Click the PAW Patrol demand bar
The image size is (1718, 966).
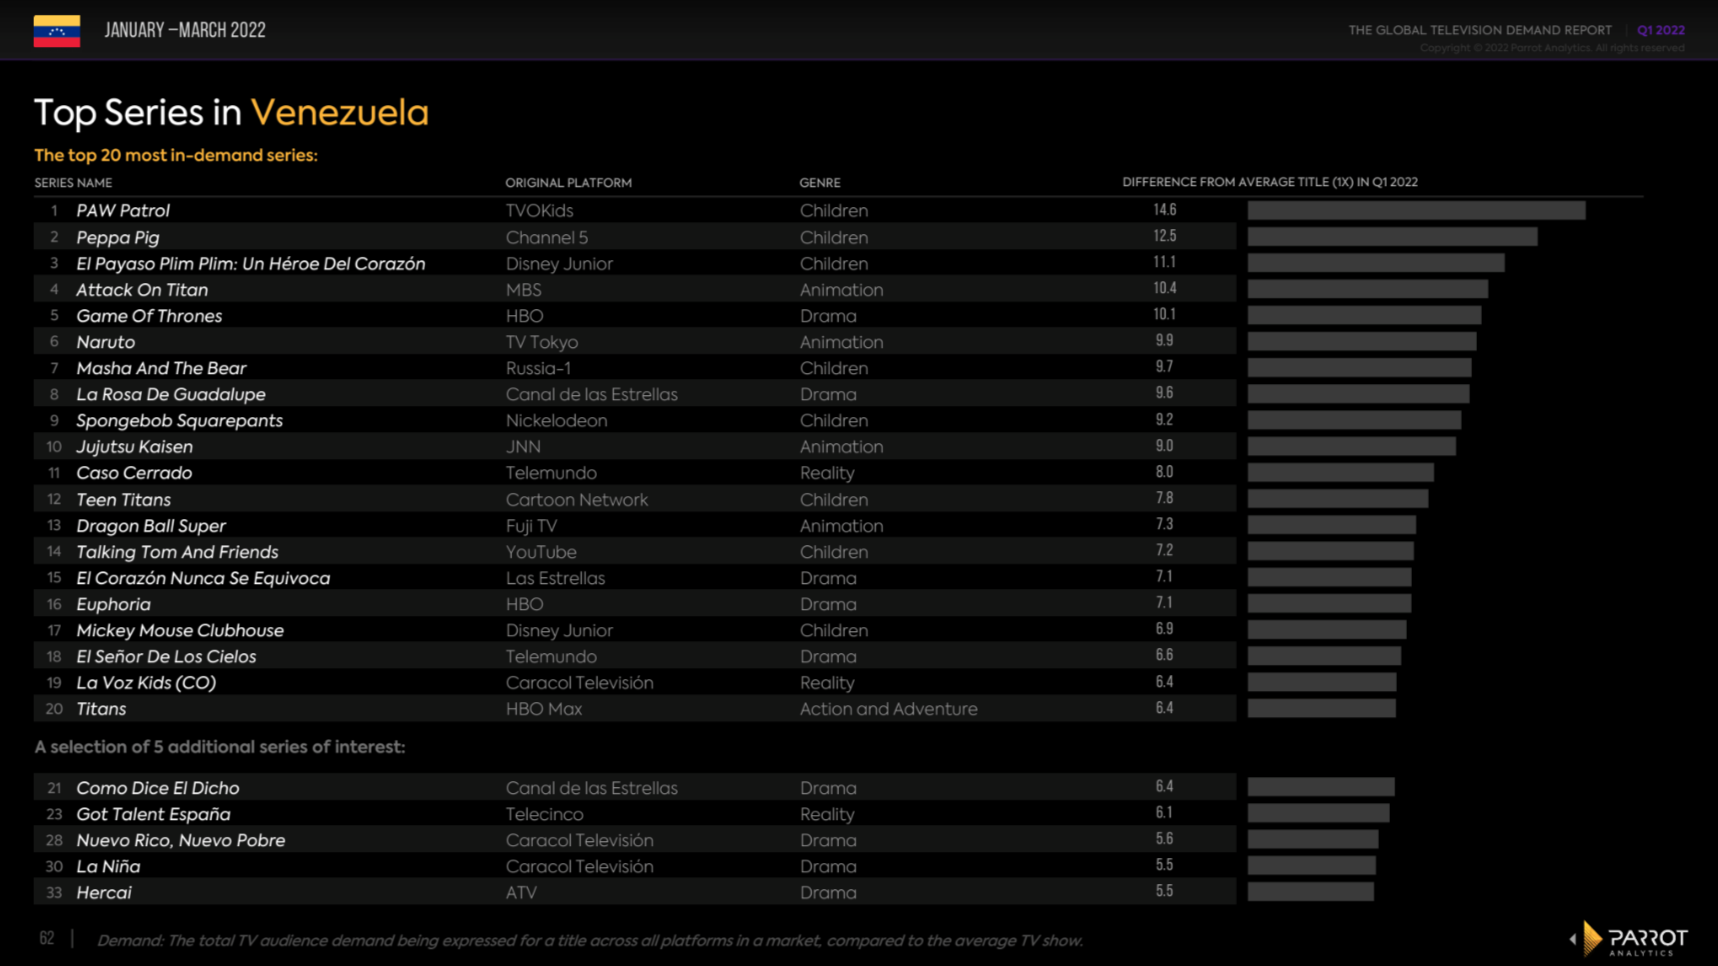pyautogui.click(x=1416, y=210)
